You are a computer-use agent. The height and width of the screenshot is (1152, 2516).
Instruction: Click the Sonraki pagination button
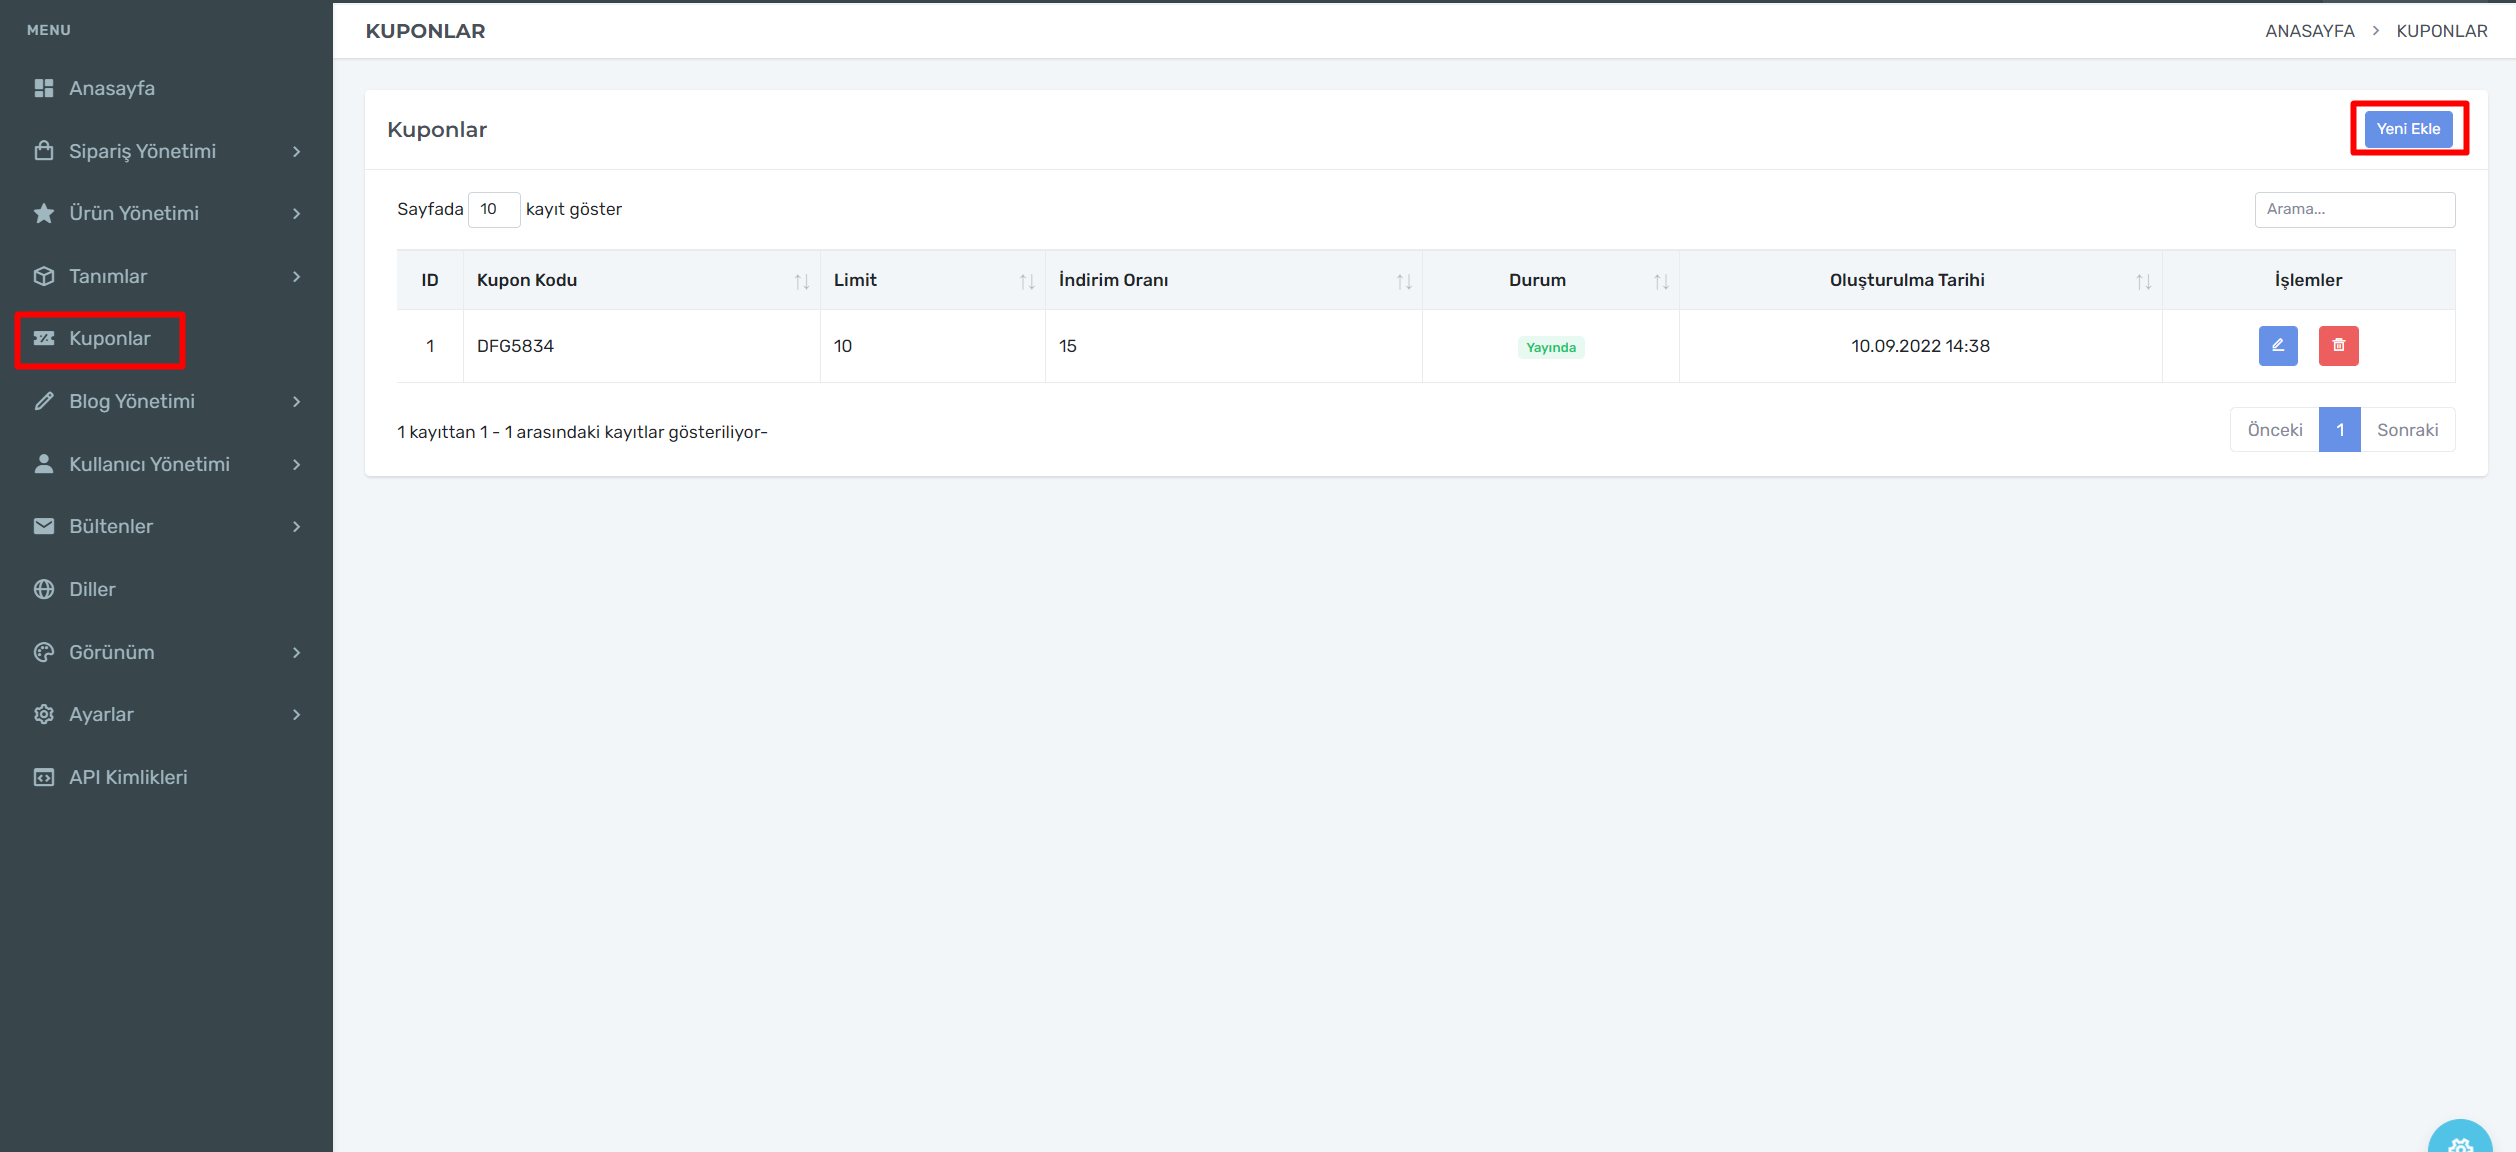[2406, 430]
